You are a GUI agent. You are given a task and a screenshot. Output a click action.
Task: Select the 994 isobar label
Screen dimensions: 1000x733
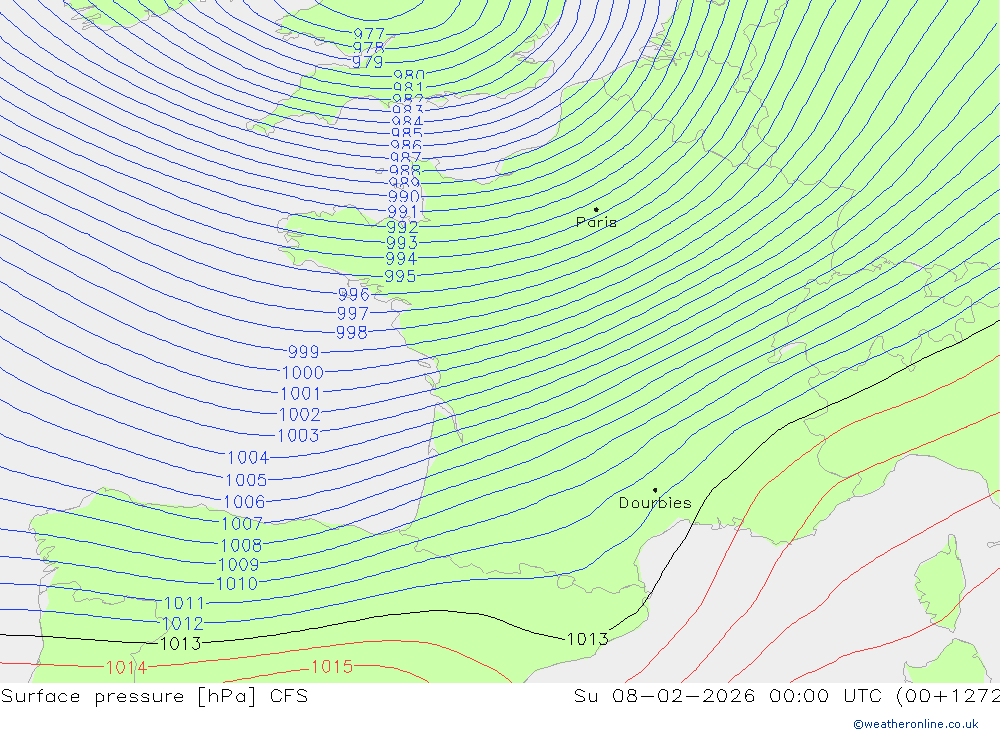(401, 259)
